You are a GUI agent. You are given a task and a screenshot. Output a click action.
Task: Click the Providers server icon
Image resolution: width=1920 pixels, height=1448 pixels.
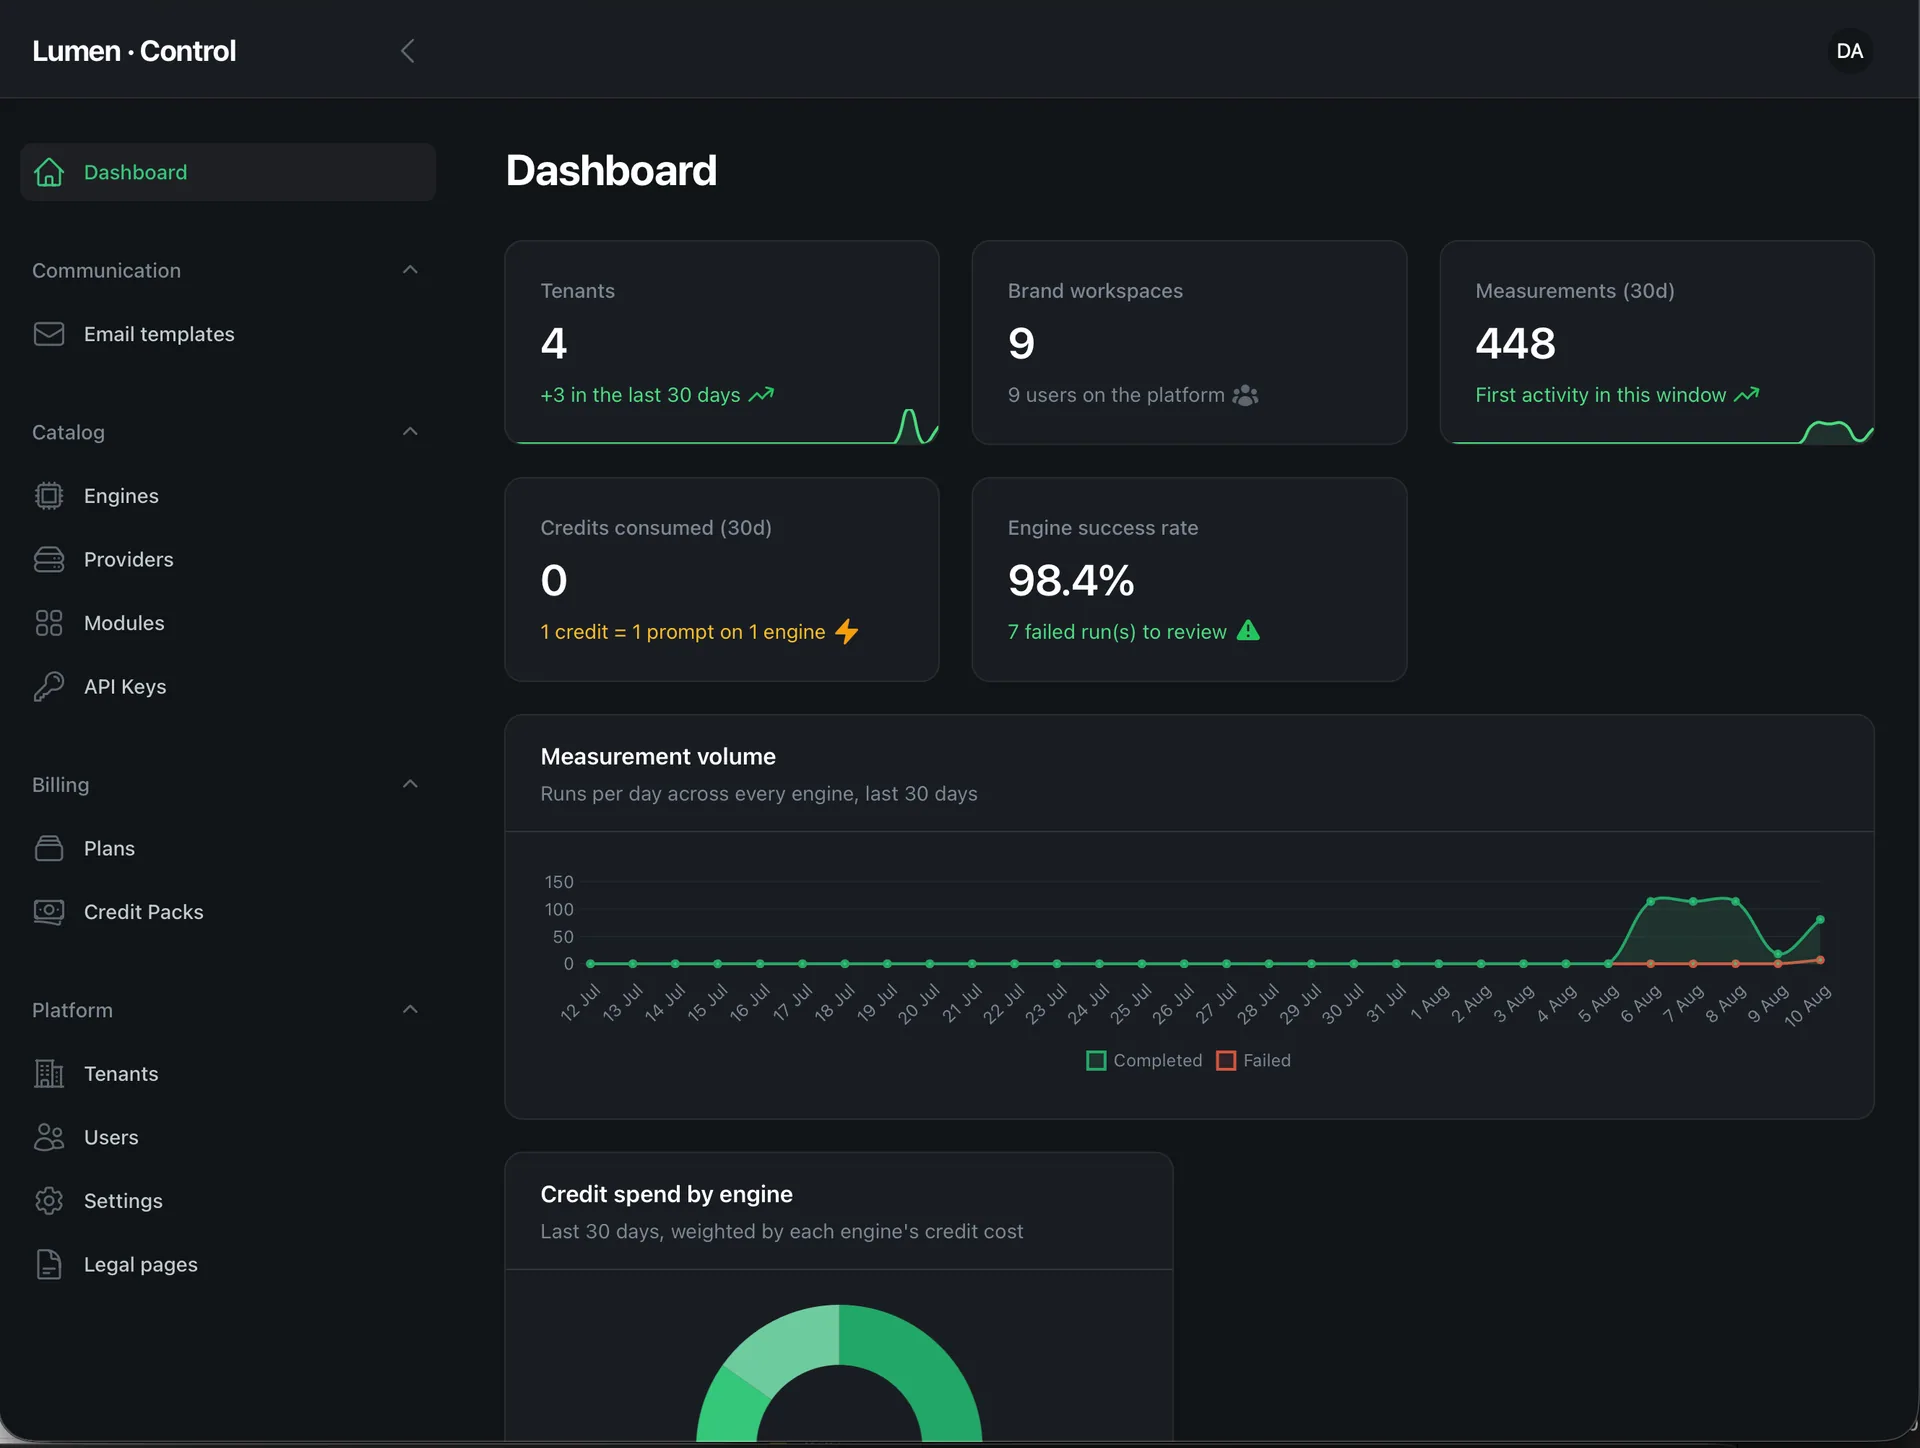pos(49,559)
